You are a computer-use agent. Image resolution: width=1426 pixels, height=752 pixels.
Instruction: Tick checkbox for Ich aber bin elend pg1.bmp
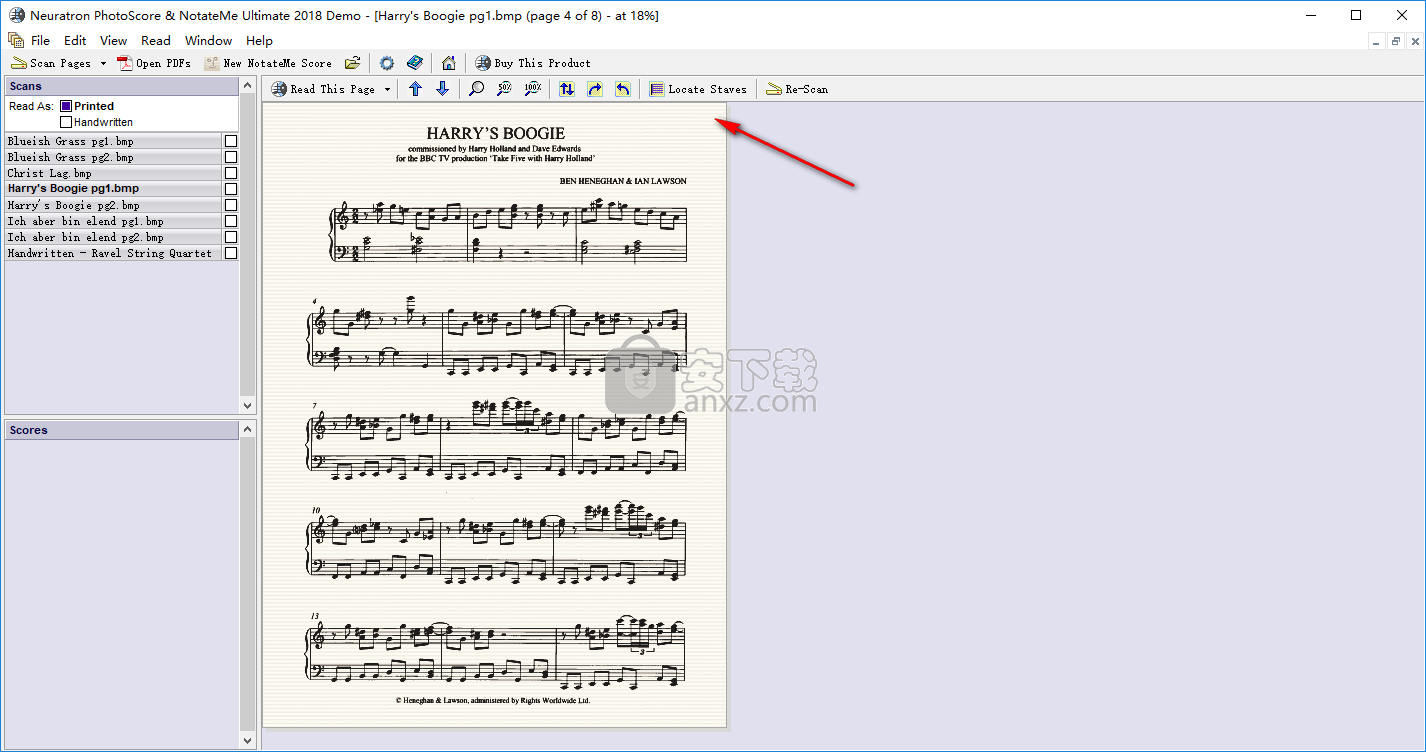tap(231, 221)
